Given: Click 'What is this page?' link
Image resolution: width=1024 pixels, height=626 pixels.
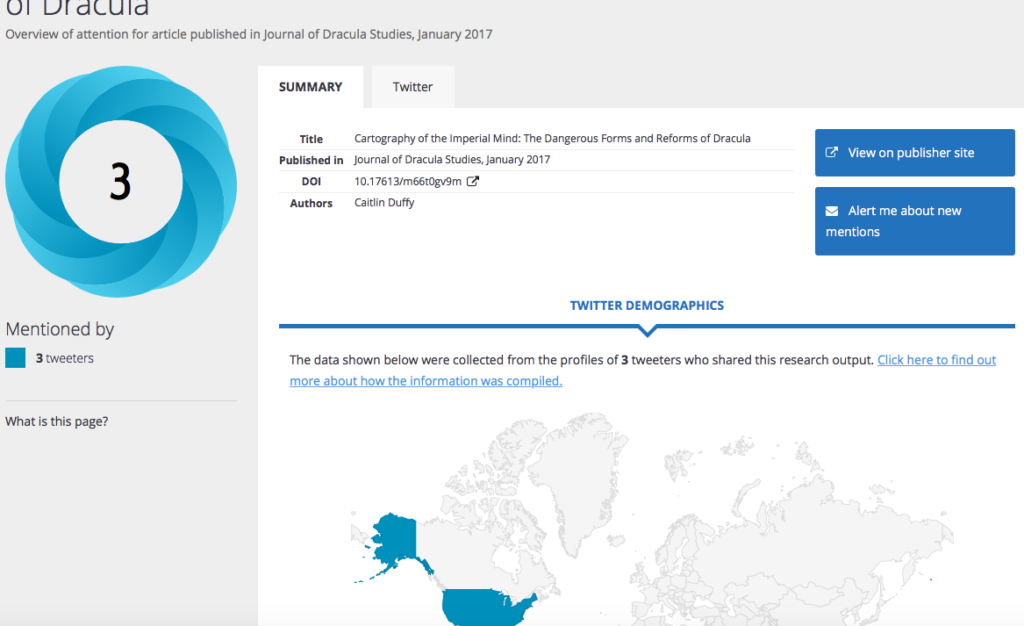Looking at the screenshot, I should 57,421.
